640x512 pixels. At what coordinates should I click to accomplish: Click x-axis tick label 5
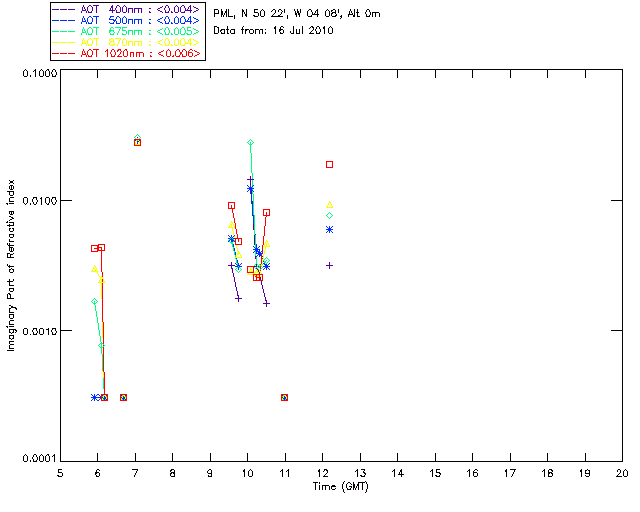pos(60,473)
